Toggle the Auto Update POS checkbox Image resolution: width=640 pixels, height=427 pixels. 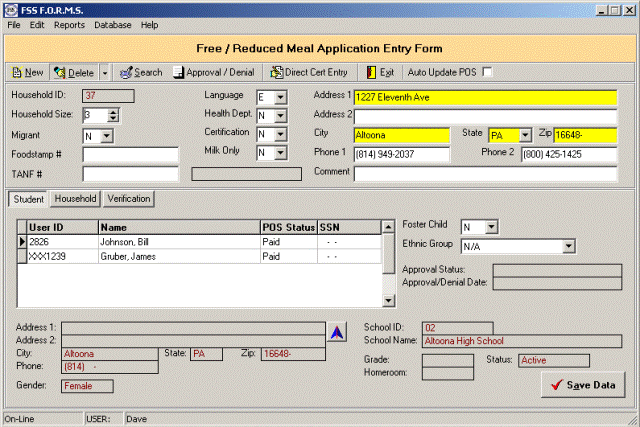487,72
